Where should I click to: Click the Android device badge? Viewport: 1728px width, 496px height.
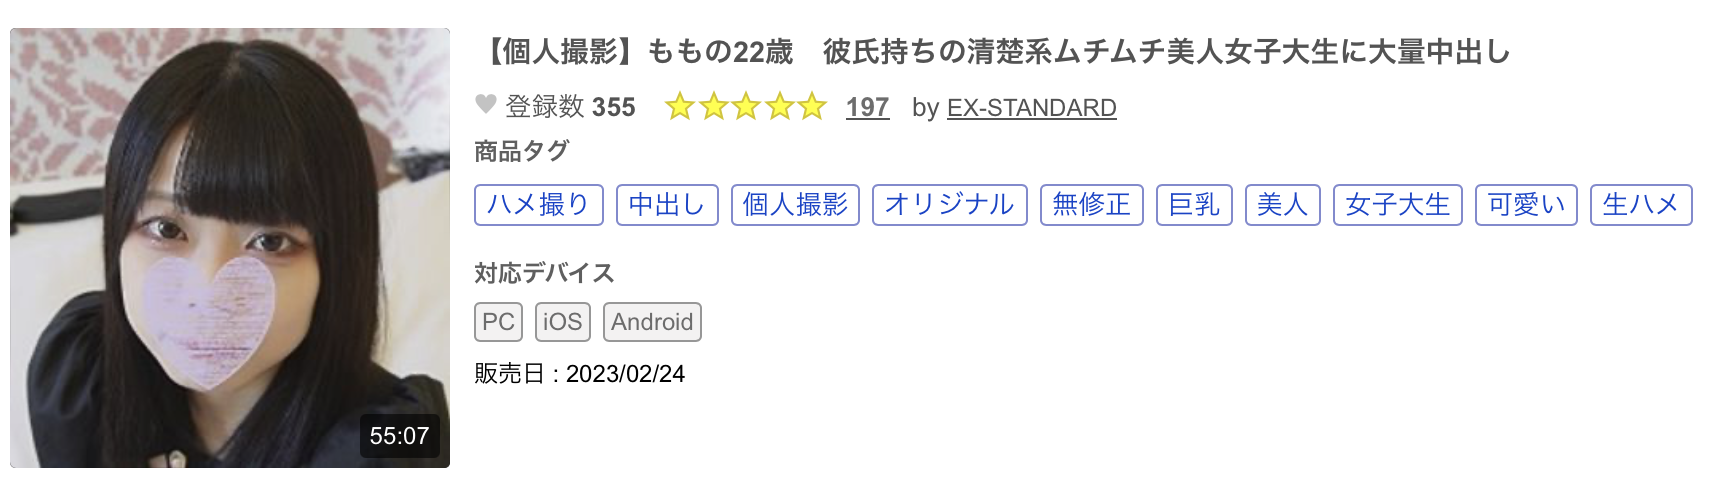pos(652,322)
